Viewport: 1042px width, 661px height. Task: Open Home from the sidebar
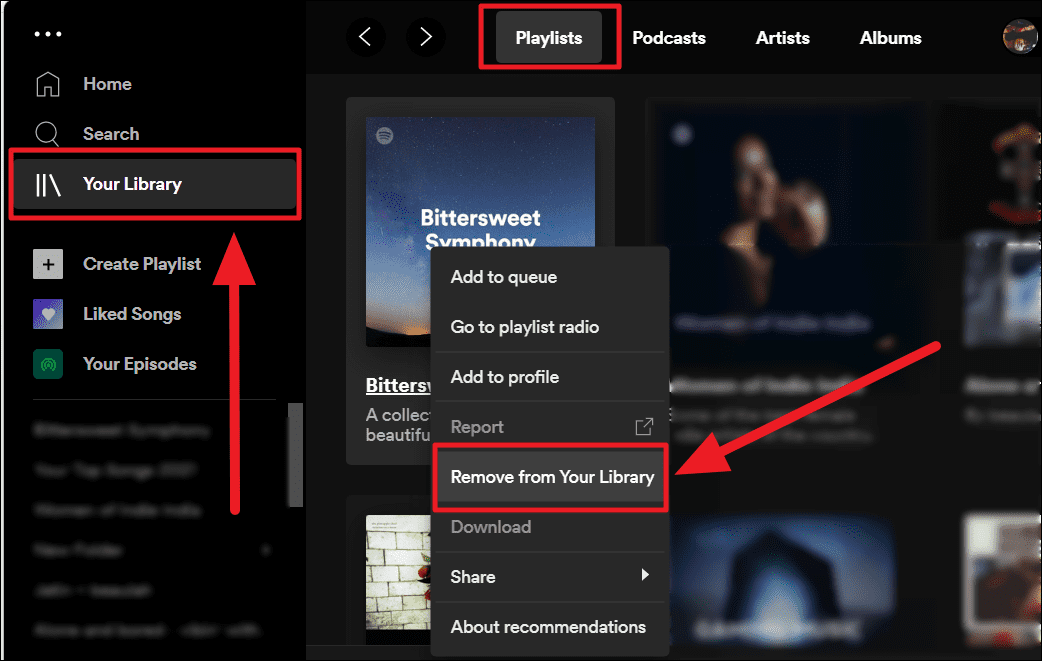click(x=107, y=84)
